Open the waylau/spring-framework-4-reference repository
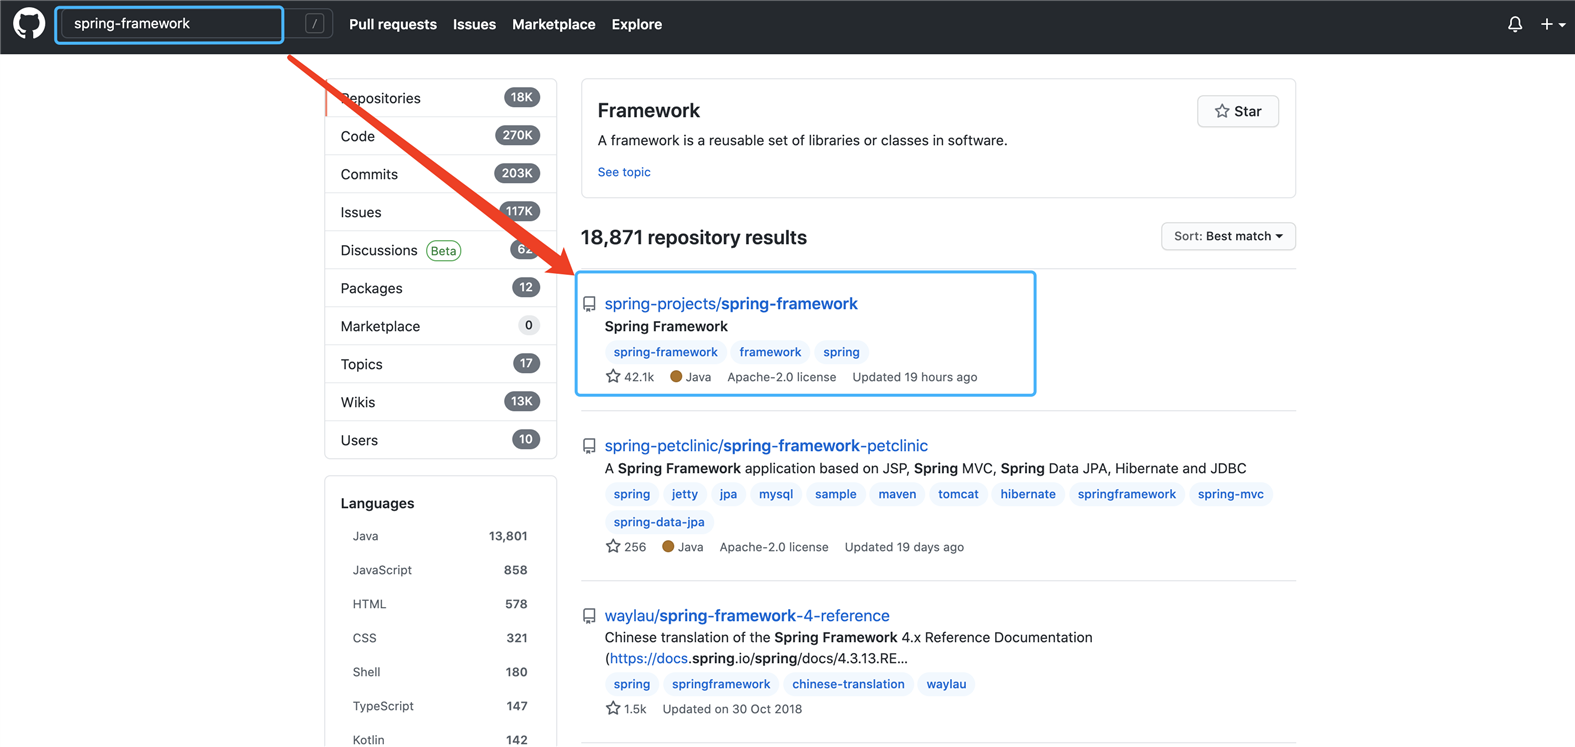The width and height of the screenshot is (1575, 747). tap(747, 616)
